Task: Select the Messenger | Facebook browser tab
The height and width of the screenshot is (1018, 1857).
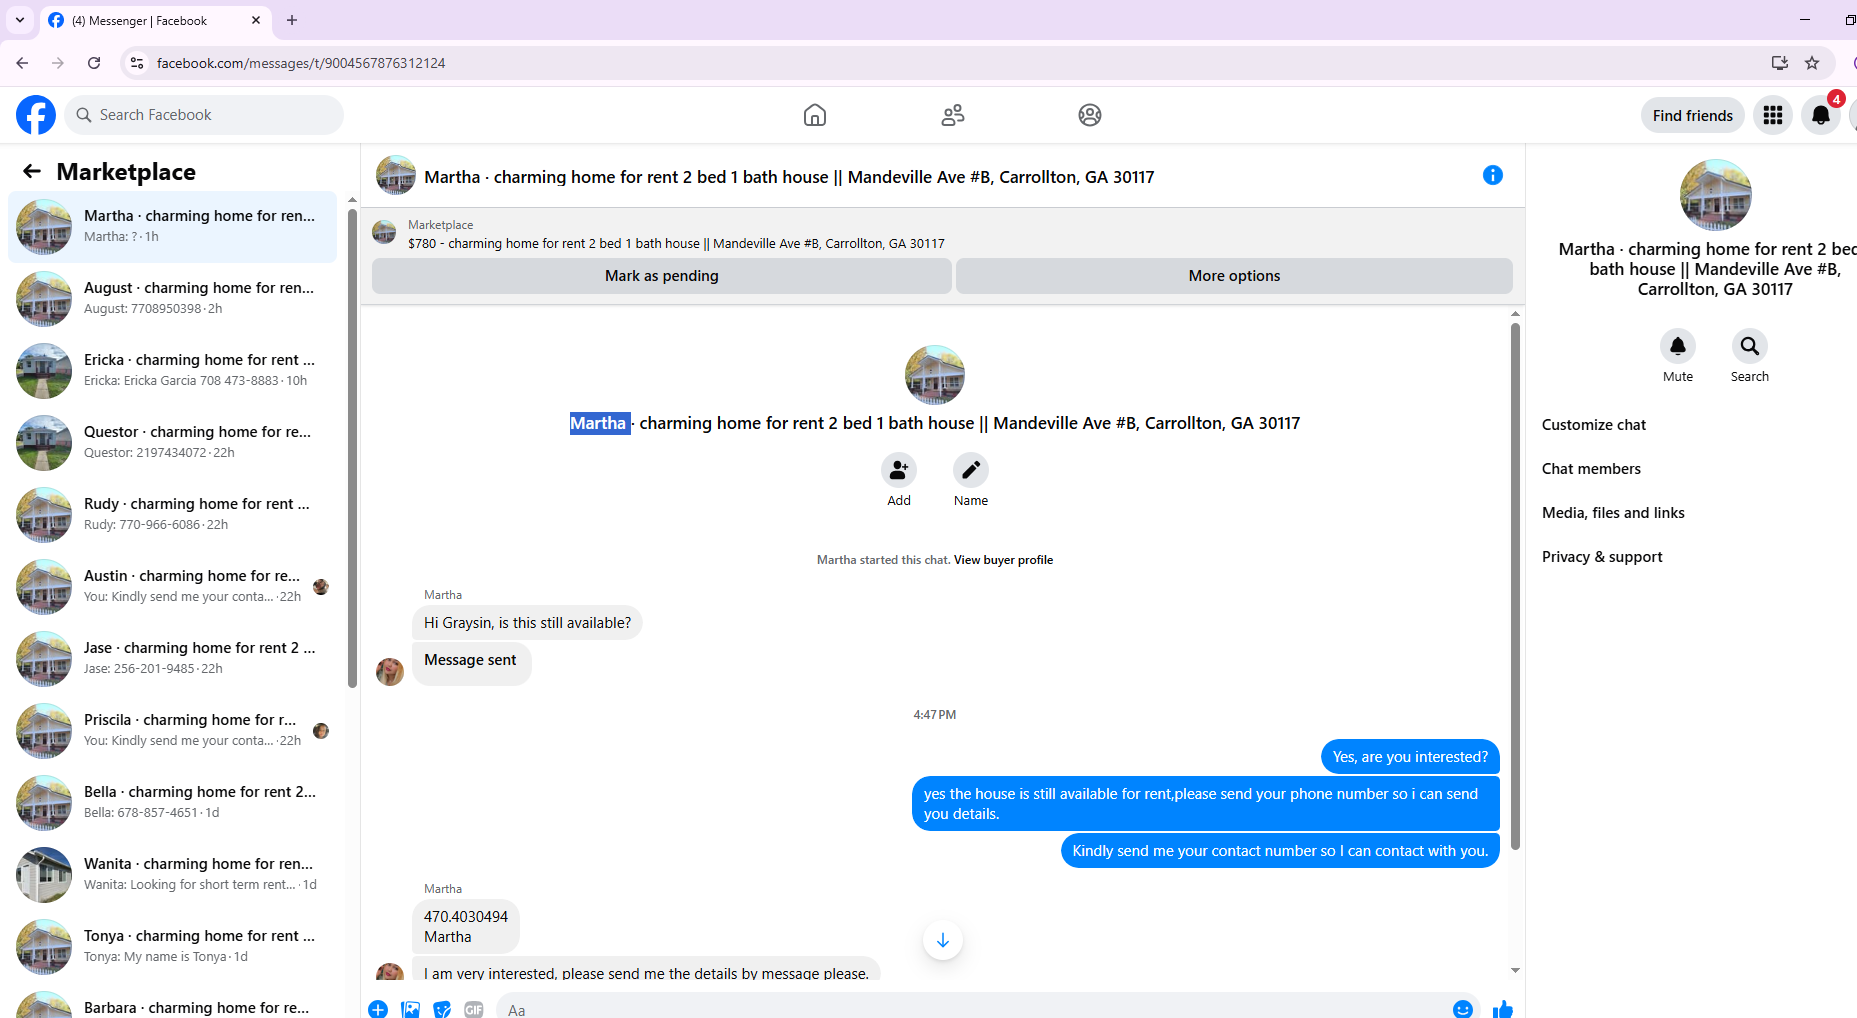Action: pyautogui.click(x=155, y=20)
